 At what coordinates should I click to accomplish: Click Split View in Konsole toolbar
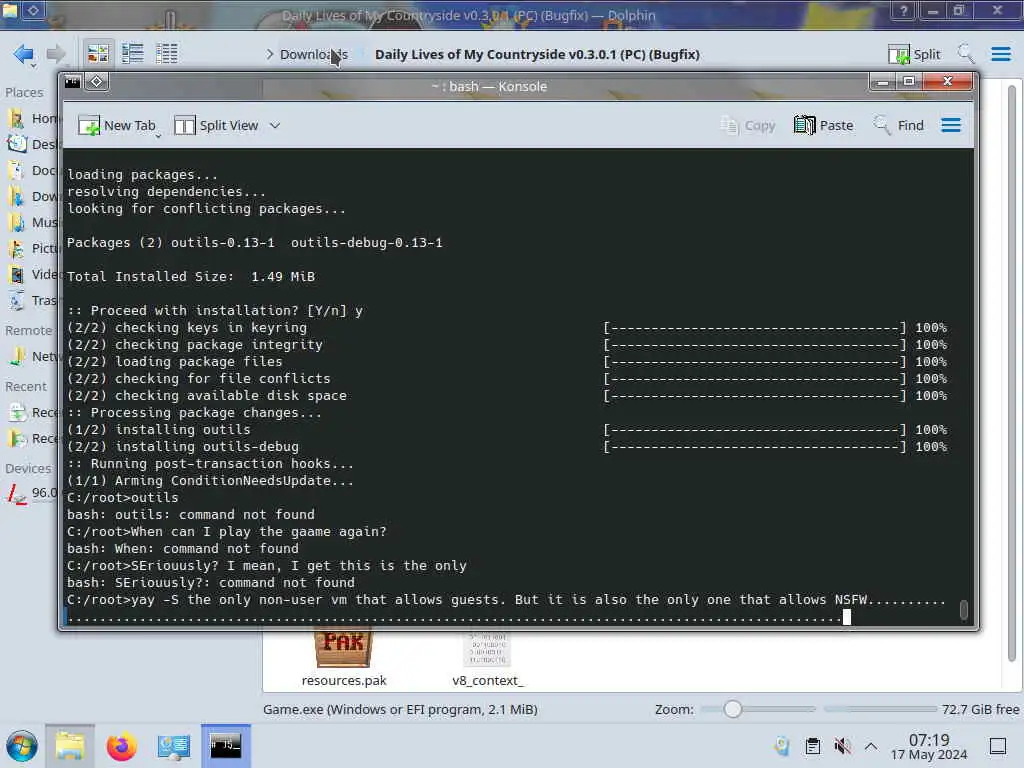216,125
